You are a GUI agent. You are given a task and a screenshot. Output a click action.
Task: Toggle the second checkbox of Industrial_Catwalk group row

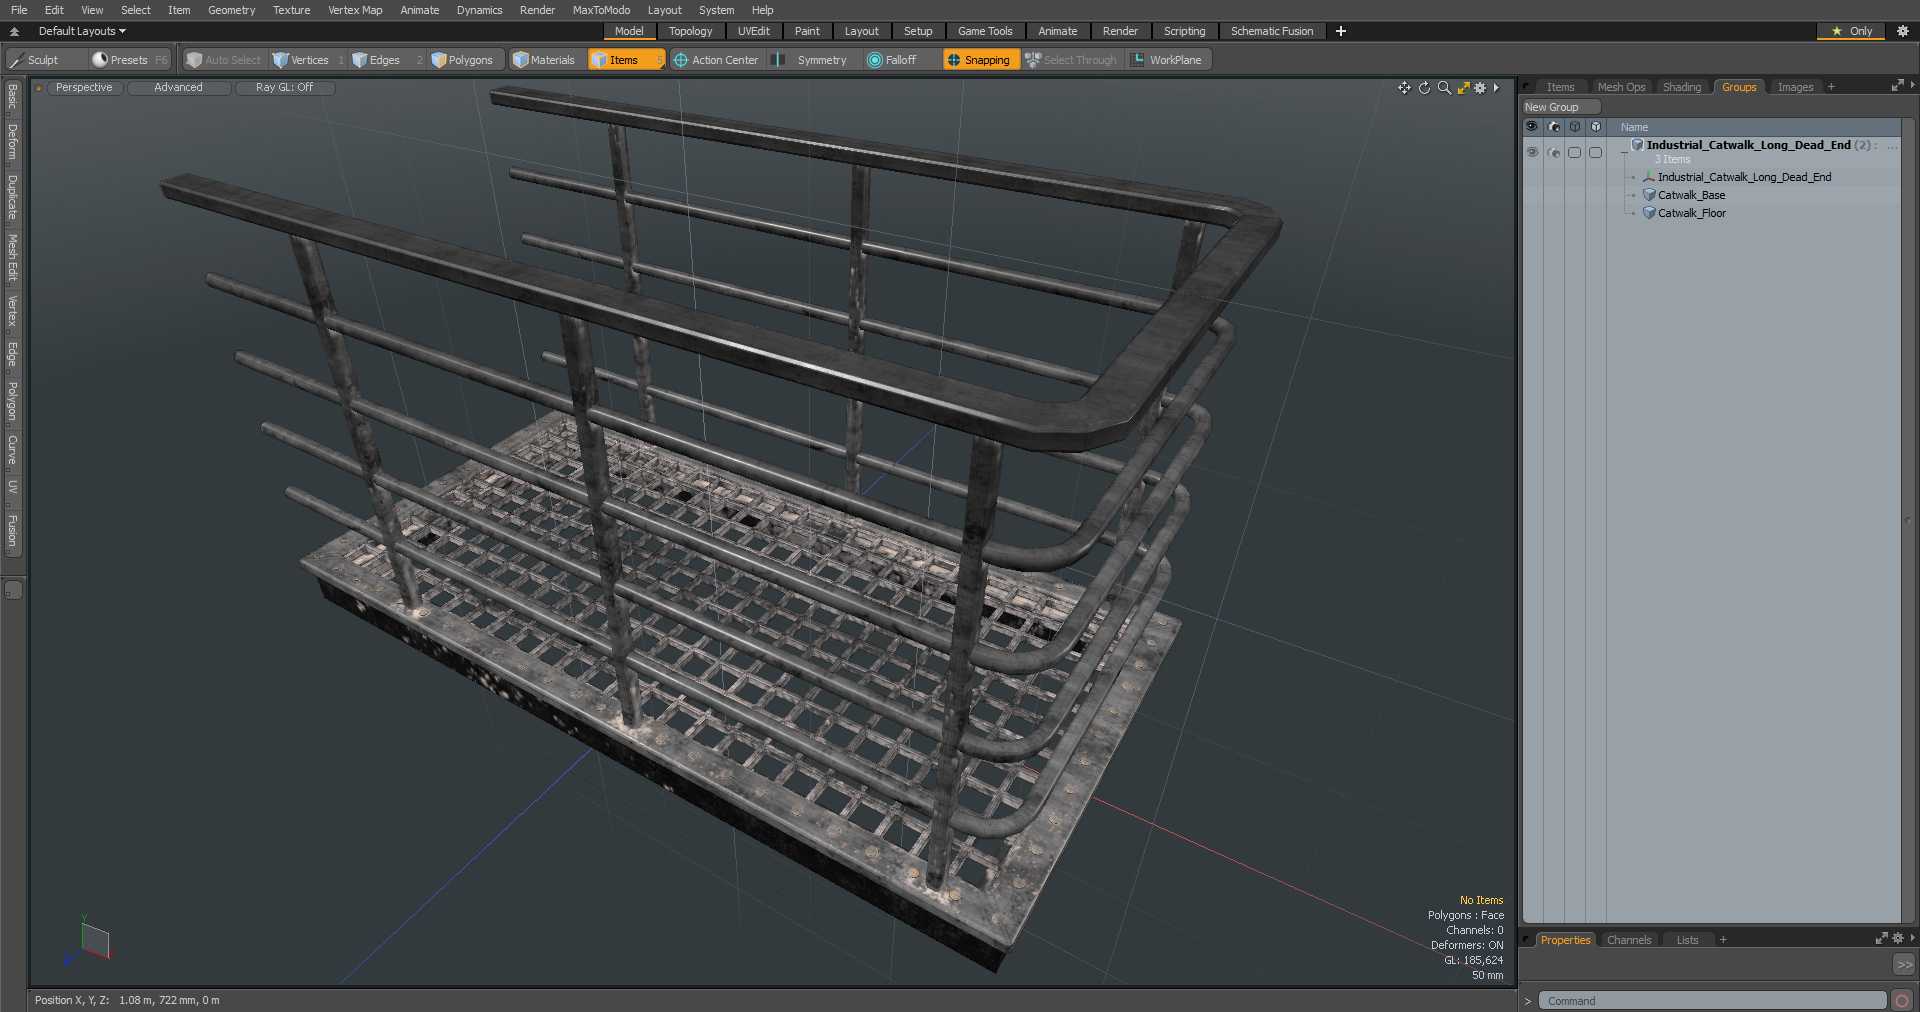click(1596, 152)
